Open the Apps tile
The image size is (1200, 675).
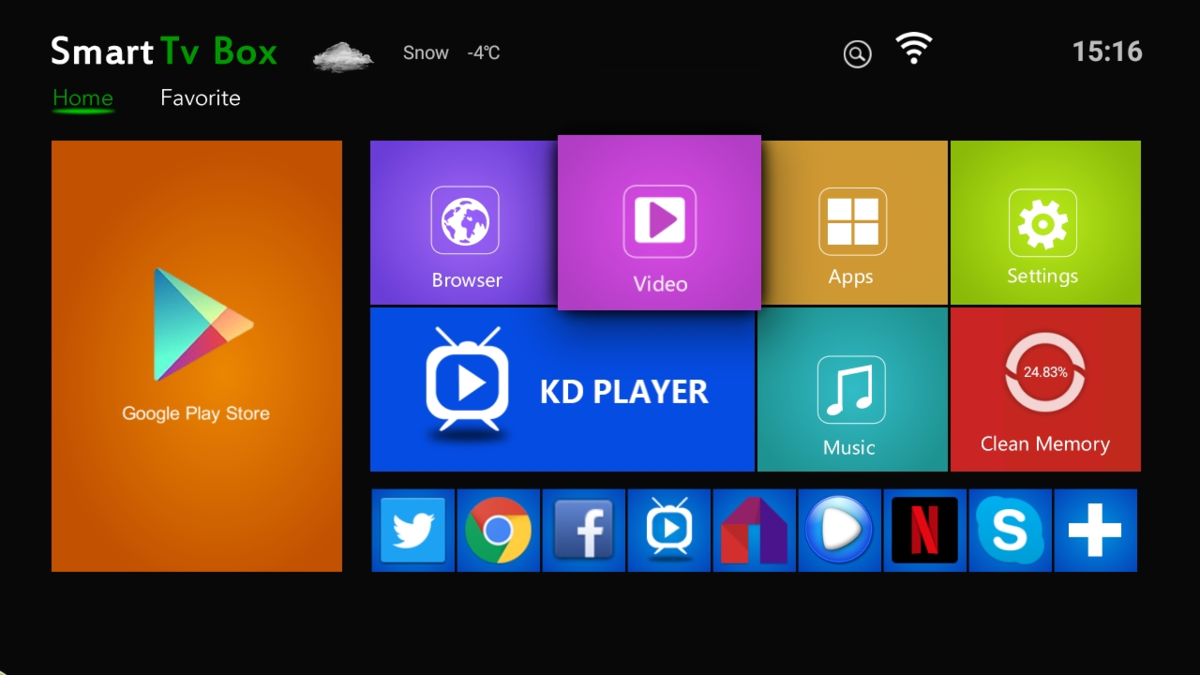pyautogui.click(x=853, y=222)
